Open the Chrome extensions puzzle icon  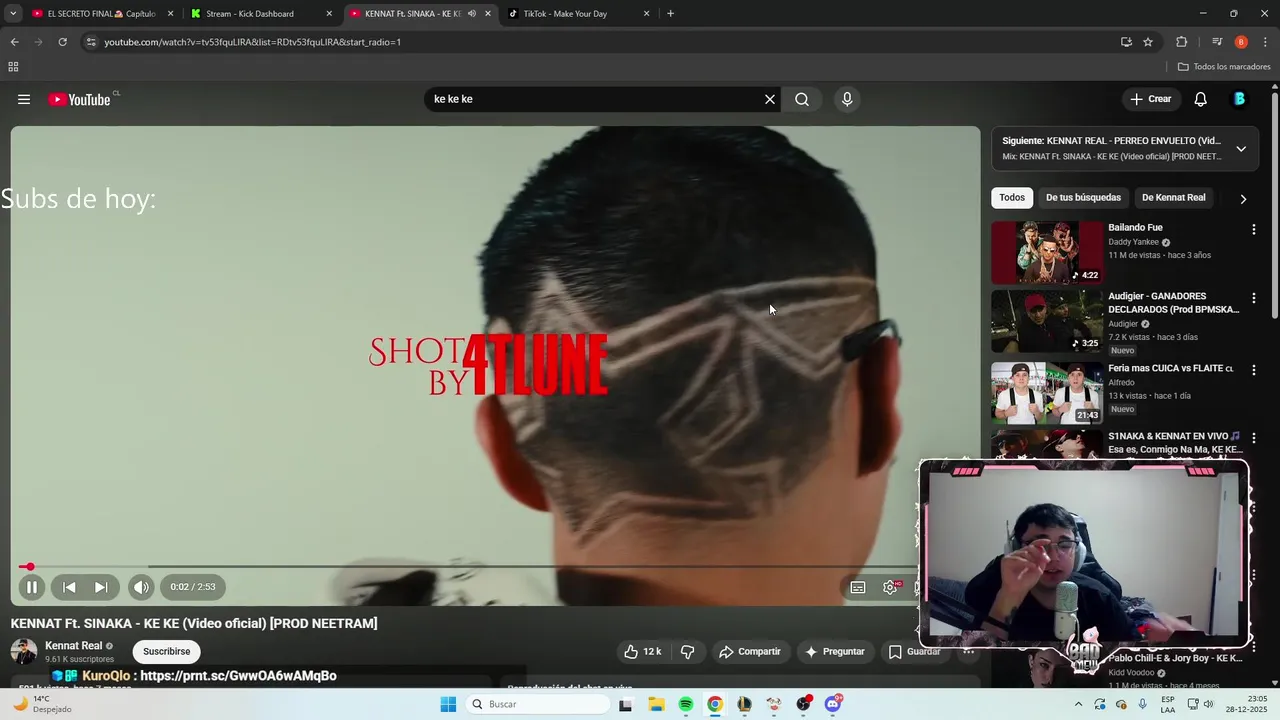pyautogui.click(x=1182, y=42)
